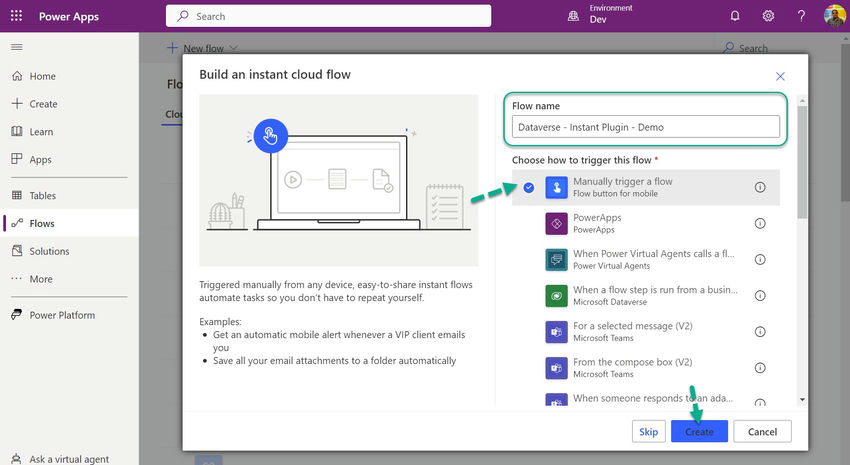Click the Environment globe icon

pyautogui.click(x=573, y=16)
